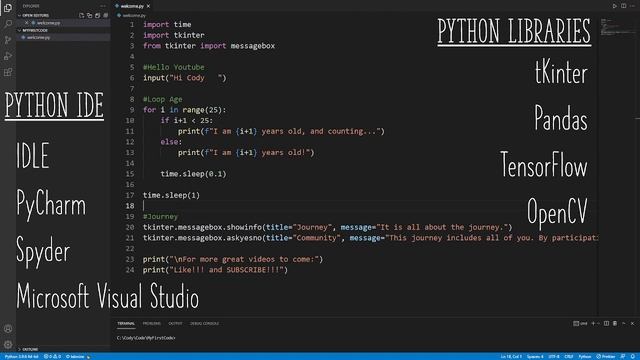Select the welcome.py editor tab

point(132,6)
